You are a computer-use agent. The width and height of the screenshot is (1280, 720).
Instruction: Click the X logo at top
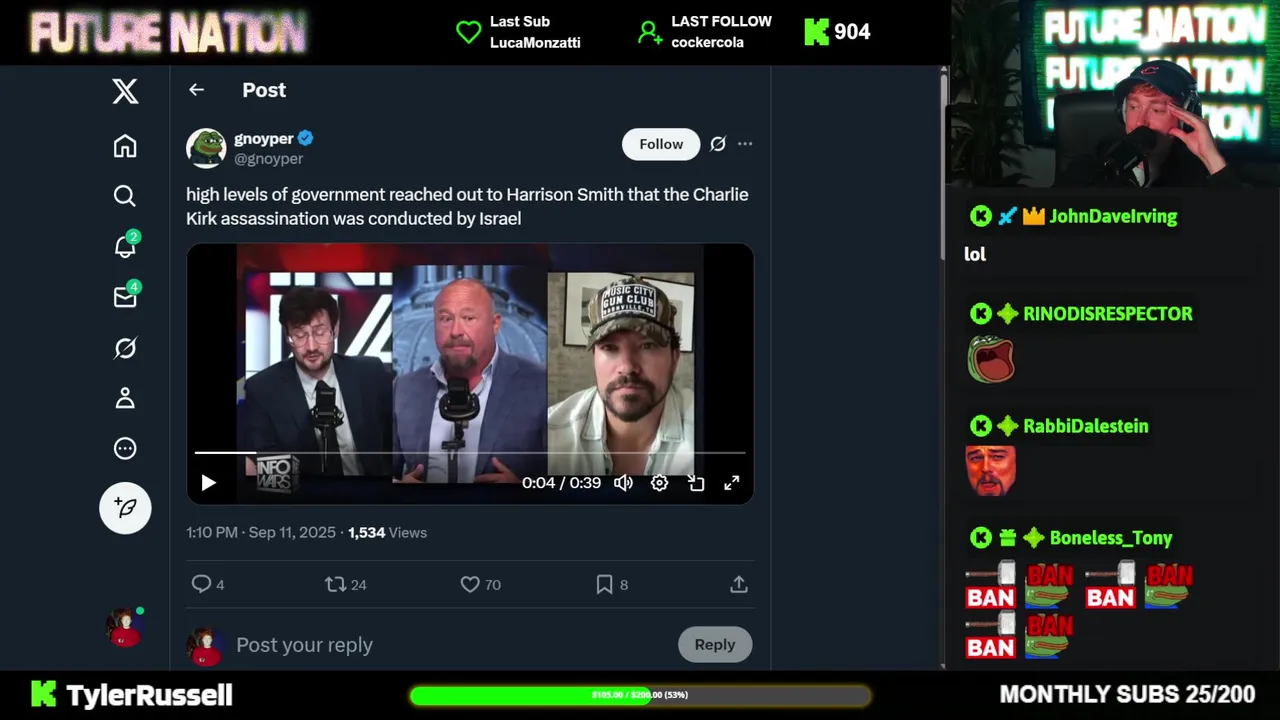[125, 92]
